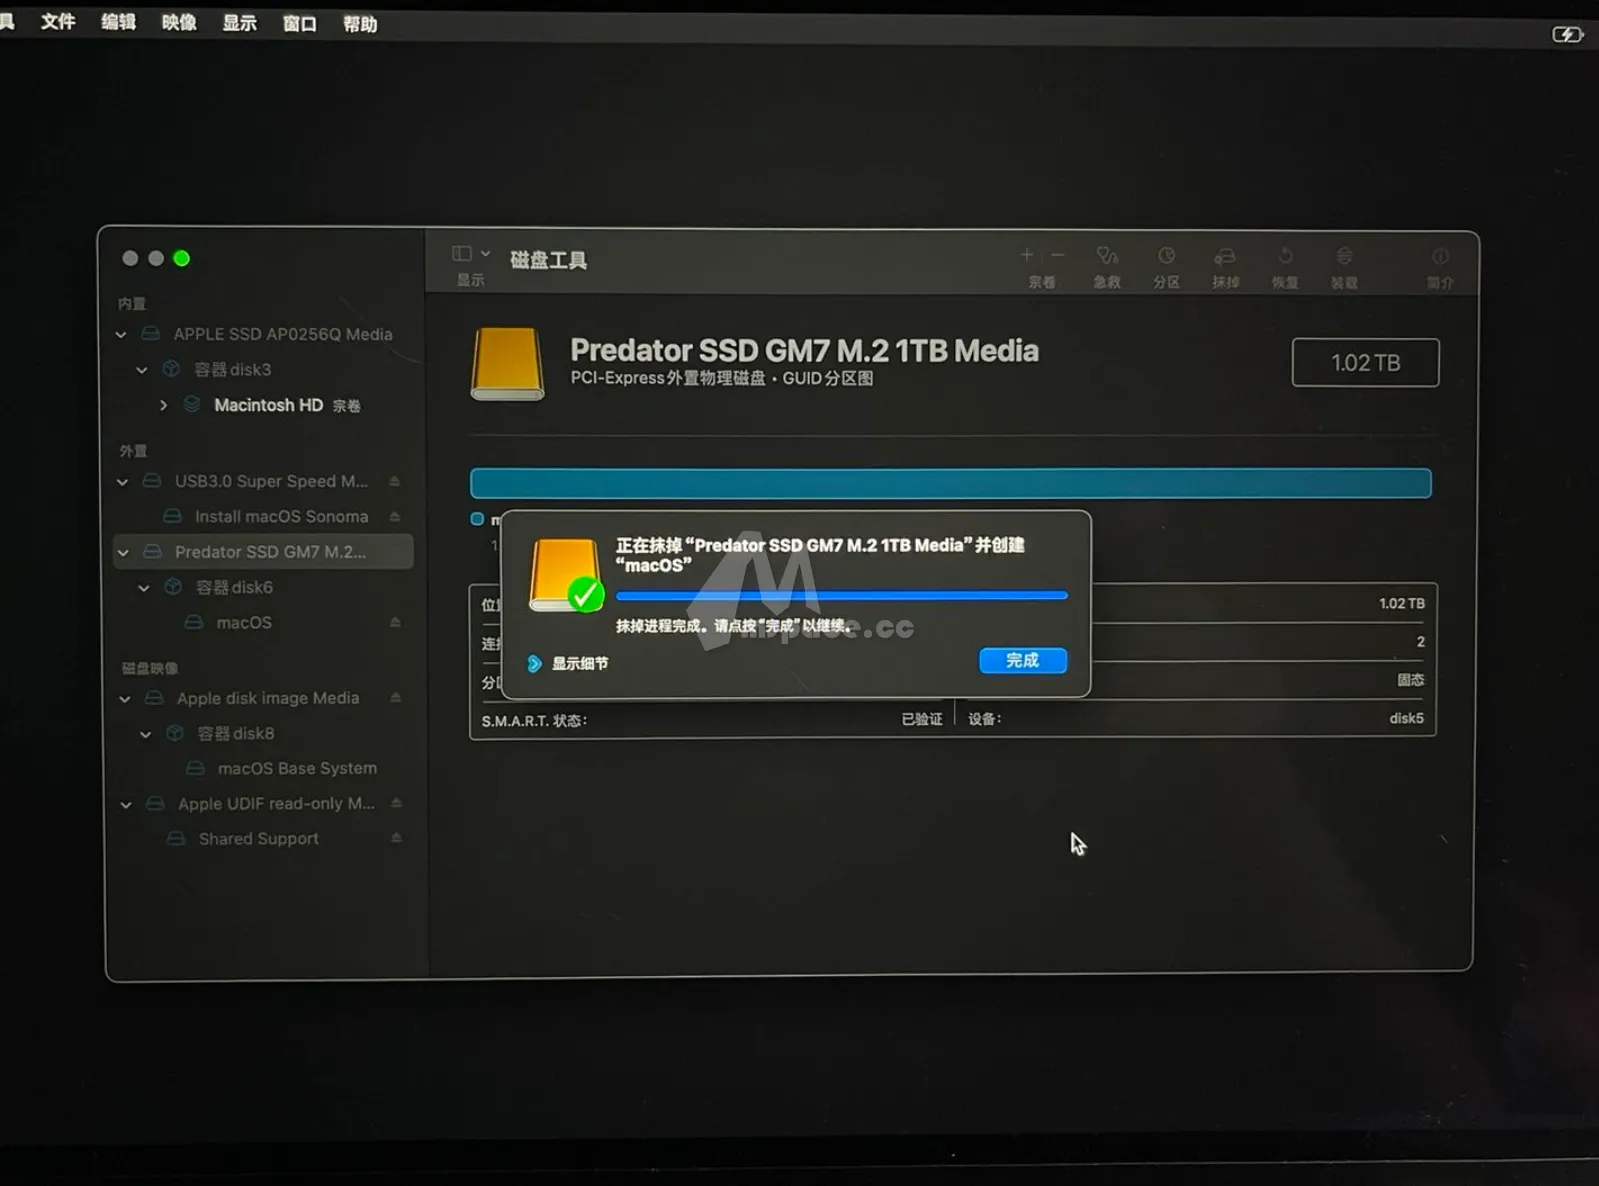This screenshot has height=1186, width=1599.
Task: Click the 装载 mount toolbar icon
Action: 1344,257
